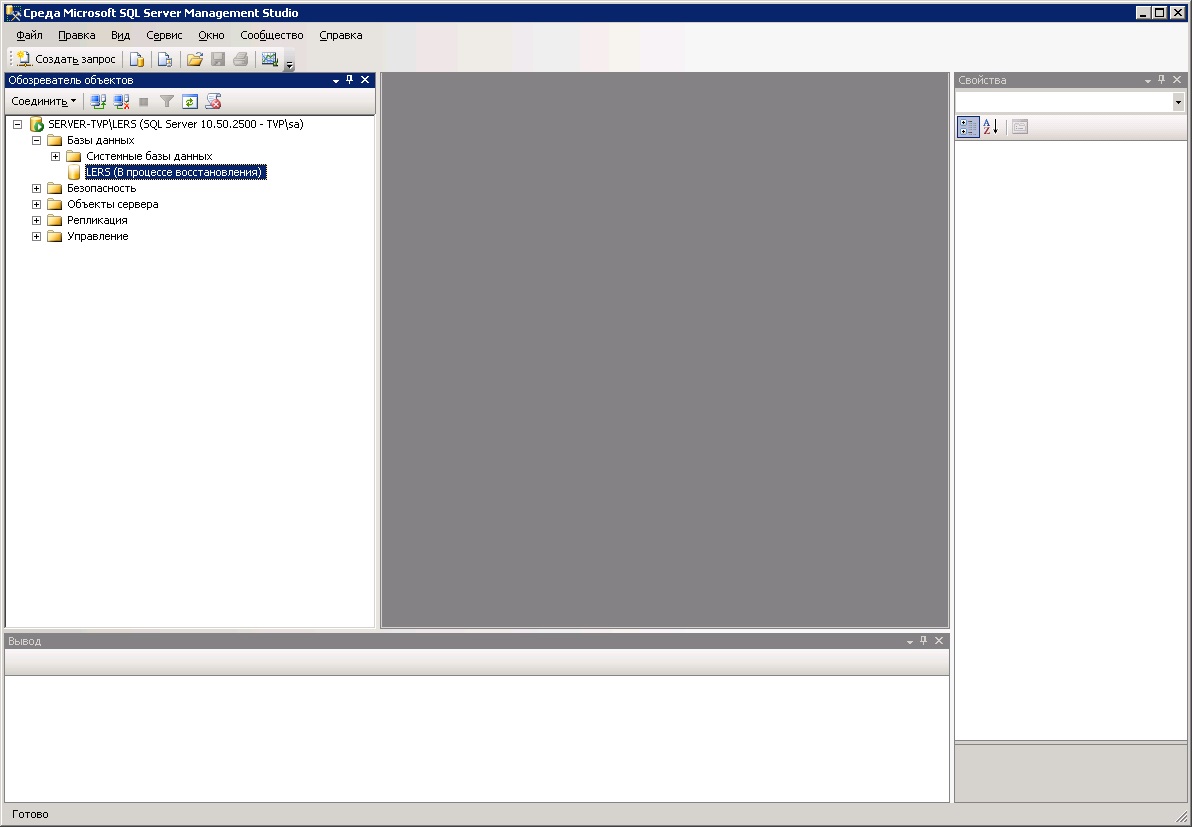Switch Свойства to categorized view
This screenshot has height=827, width=1192.
[x=968, y=127]
